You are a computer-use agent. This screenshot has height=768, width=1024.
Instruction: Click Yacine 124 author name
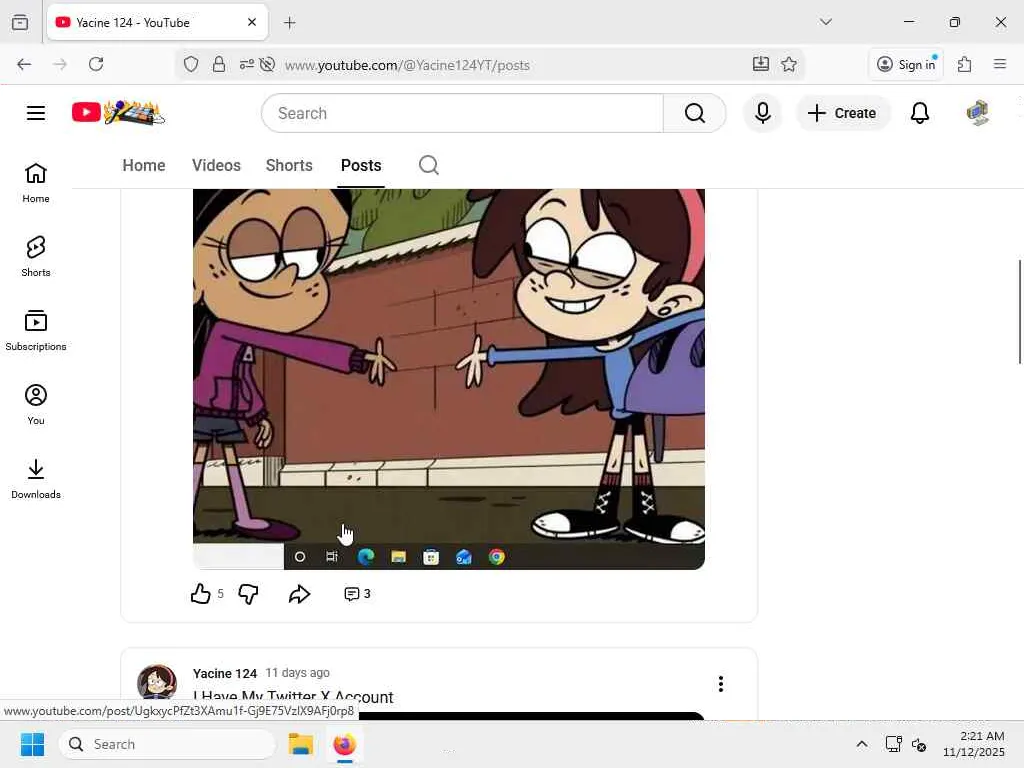pyautogui.click(x=225, y=673)
